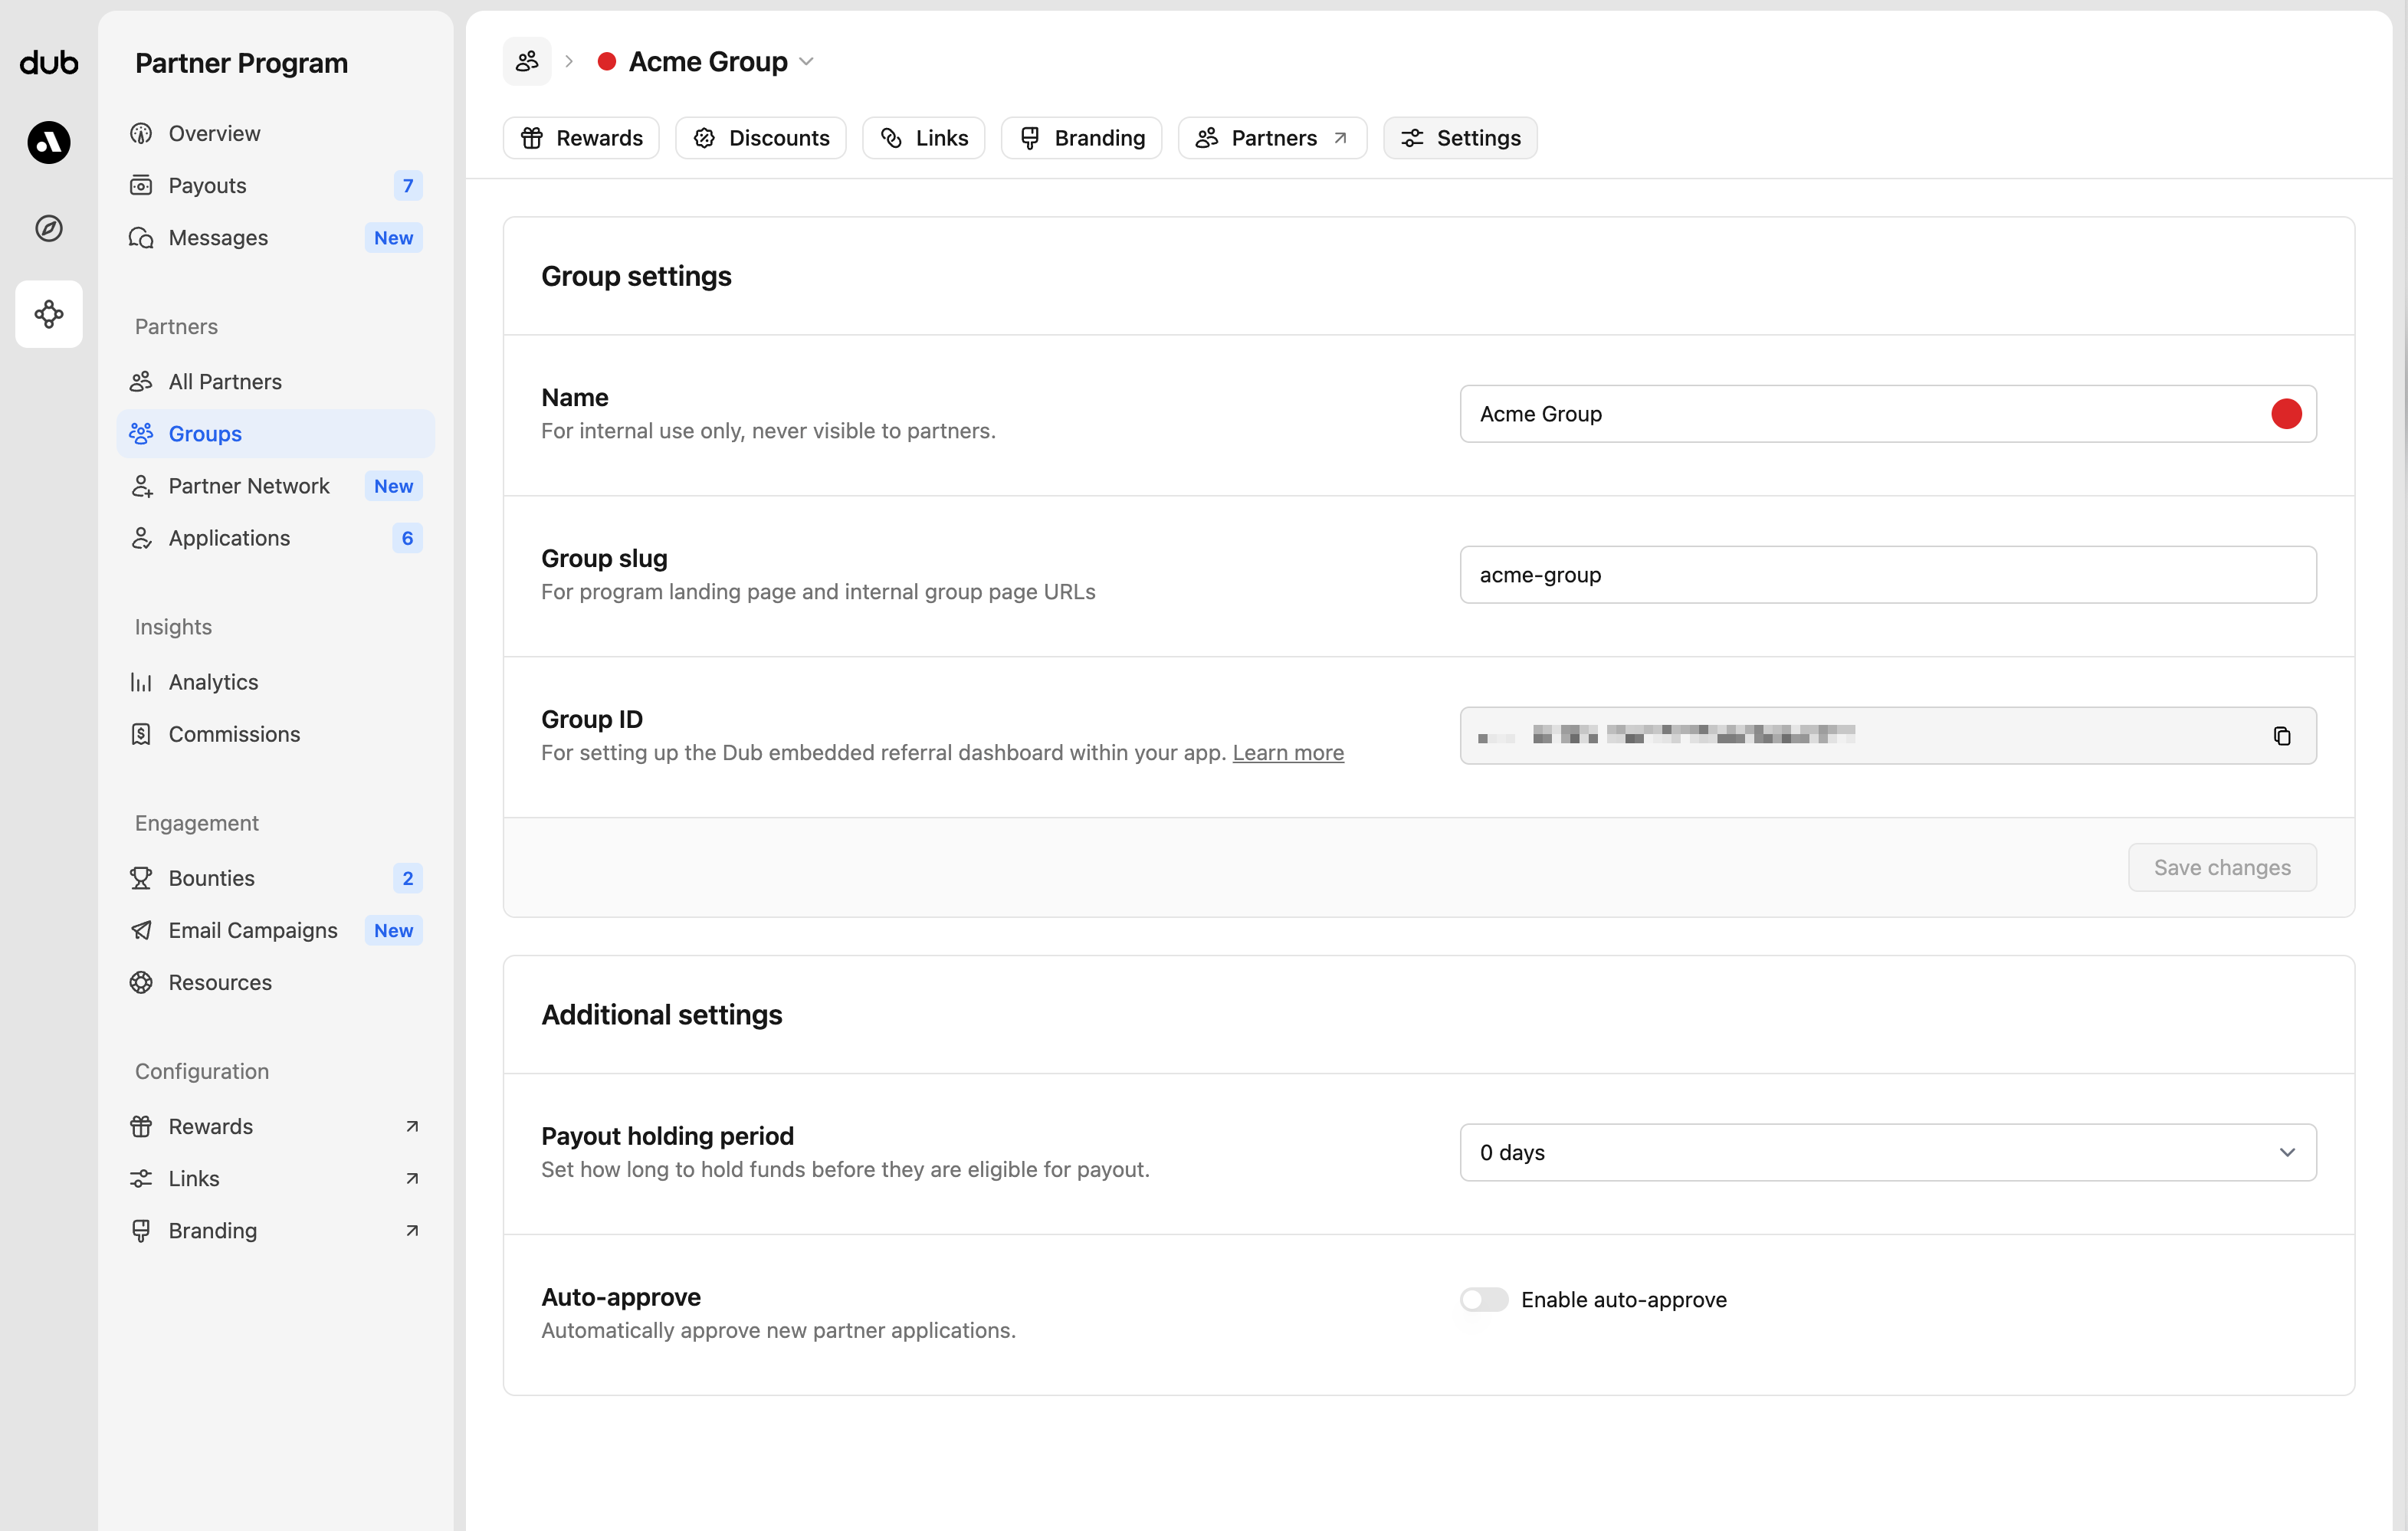Pick the red group color swatch

click(x=2285, y=414)
